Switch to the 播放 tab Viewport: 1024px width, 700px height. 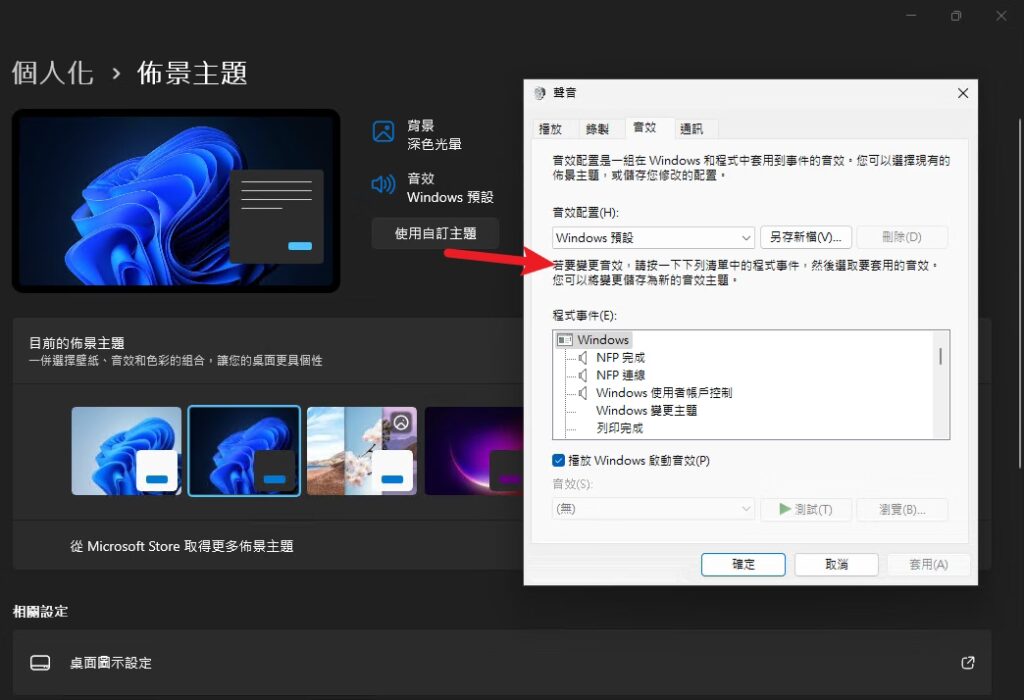tap(553, 128)
